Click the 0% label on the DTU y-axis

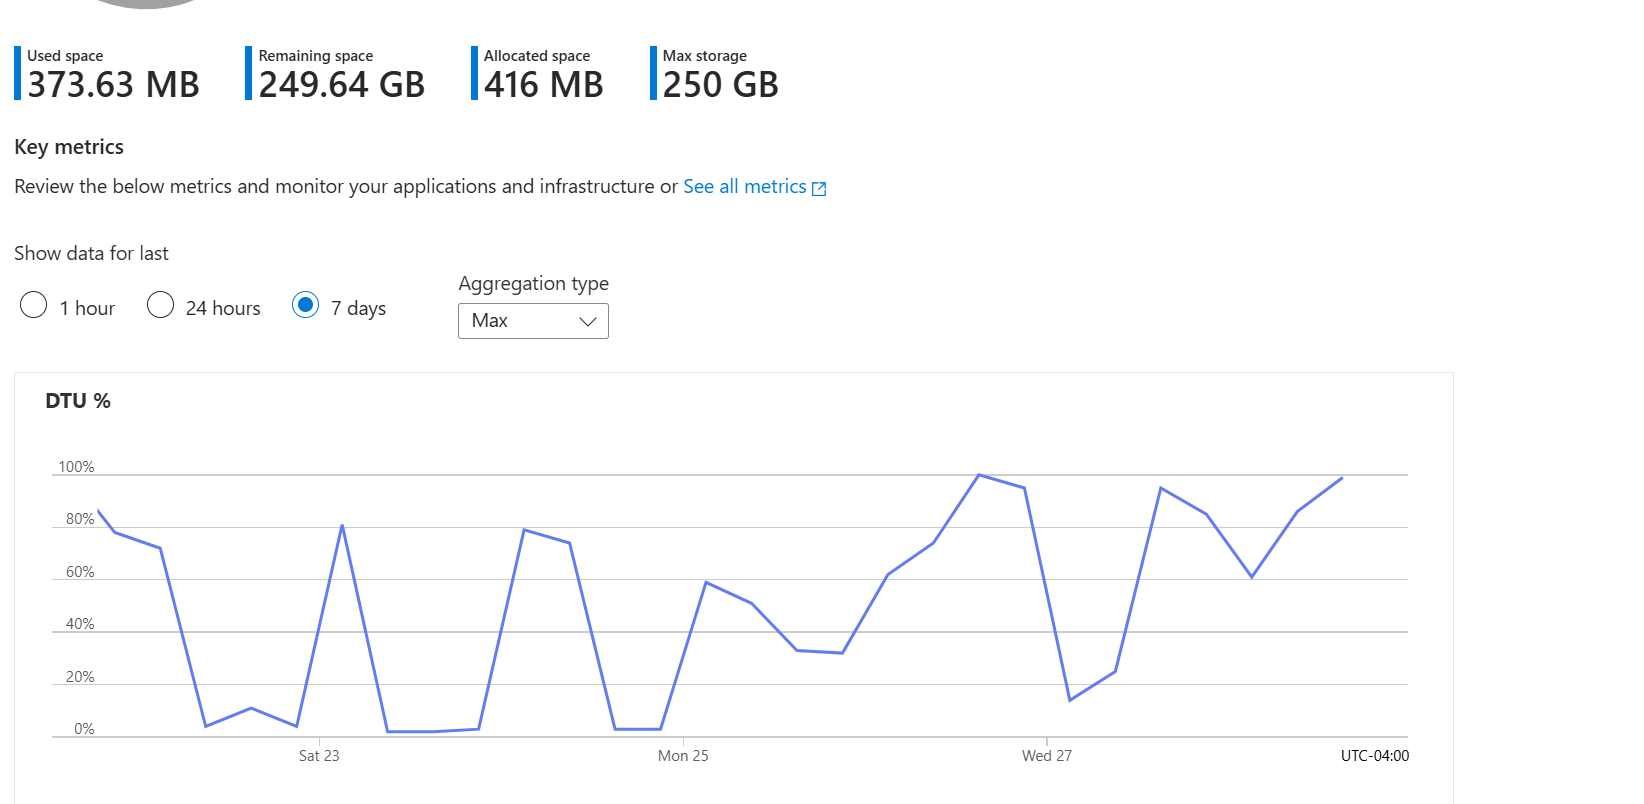(x=84, y=729)
